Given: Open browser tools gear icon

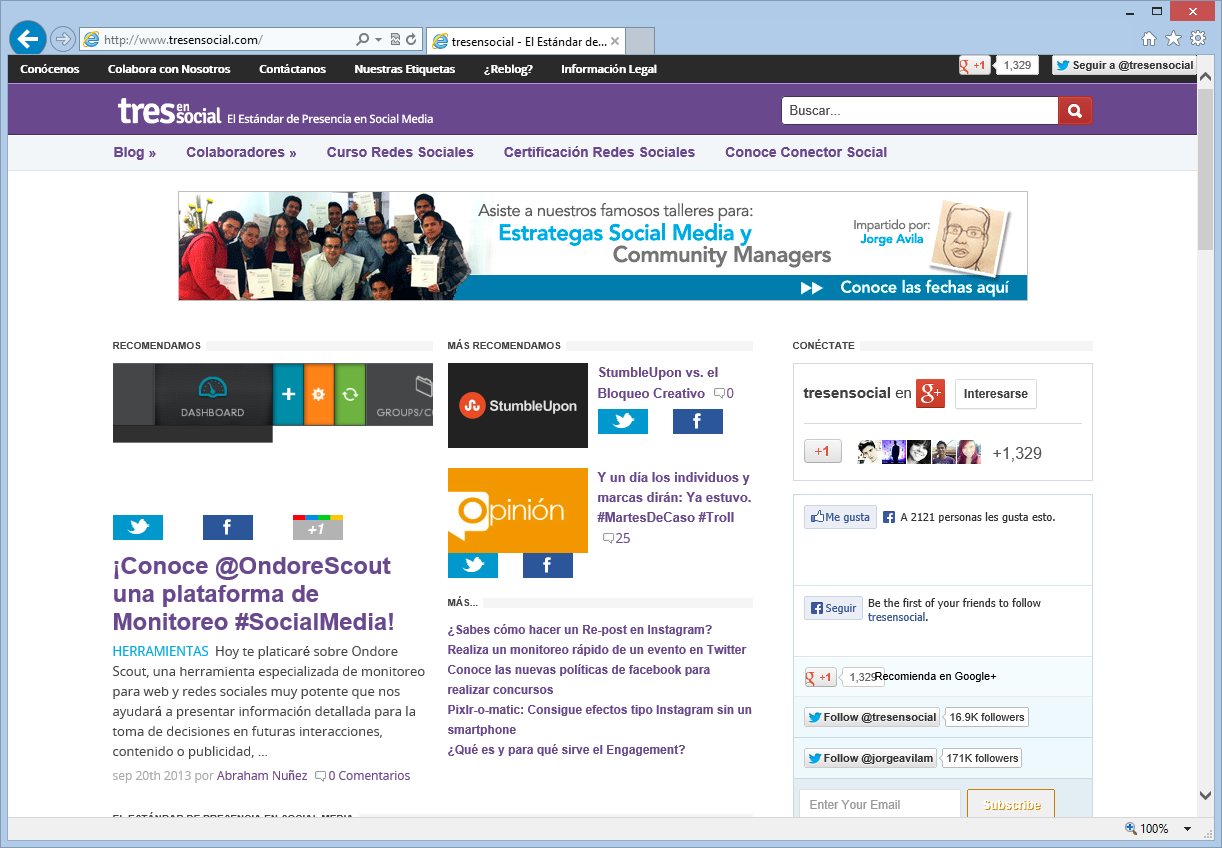Looking at the screenshot, I should pos(1197,39).
